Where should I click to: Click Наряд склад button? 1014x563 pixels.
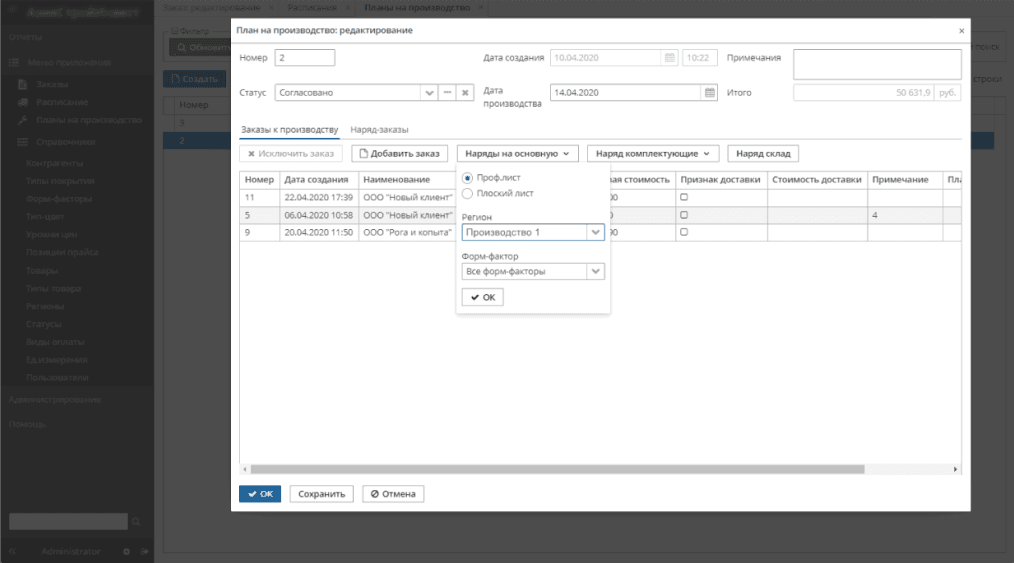pyautogui.click(x=763, y=153)
